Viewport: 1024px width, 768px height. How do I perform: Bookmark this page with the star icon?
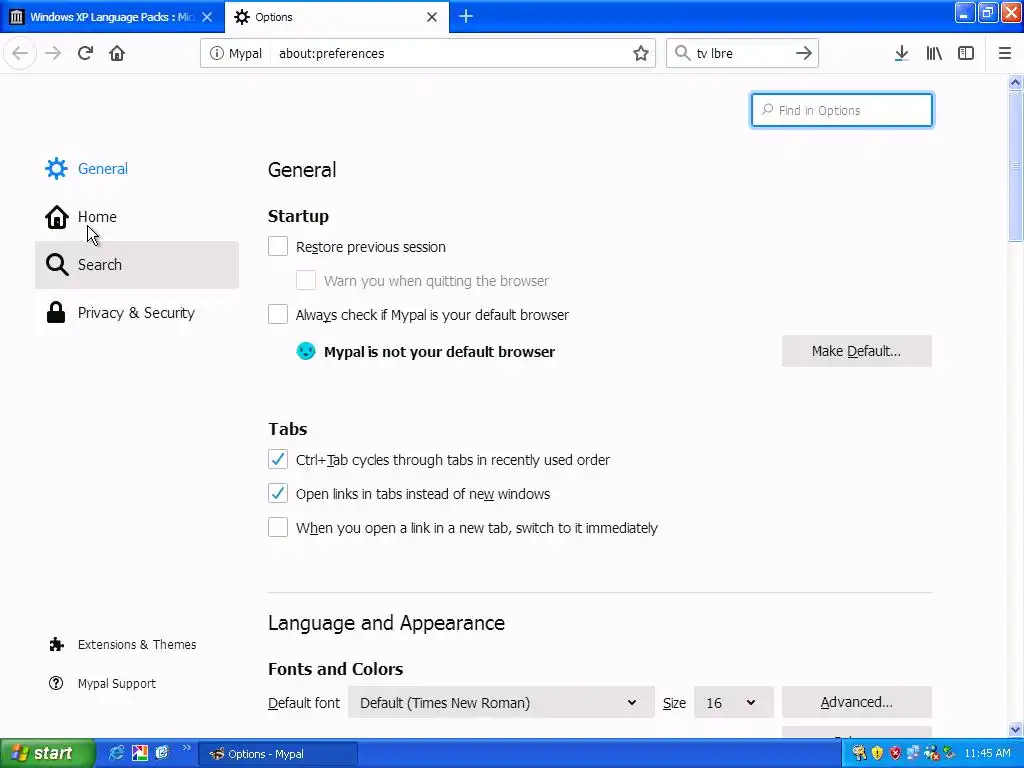click(x=641, y=54)
